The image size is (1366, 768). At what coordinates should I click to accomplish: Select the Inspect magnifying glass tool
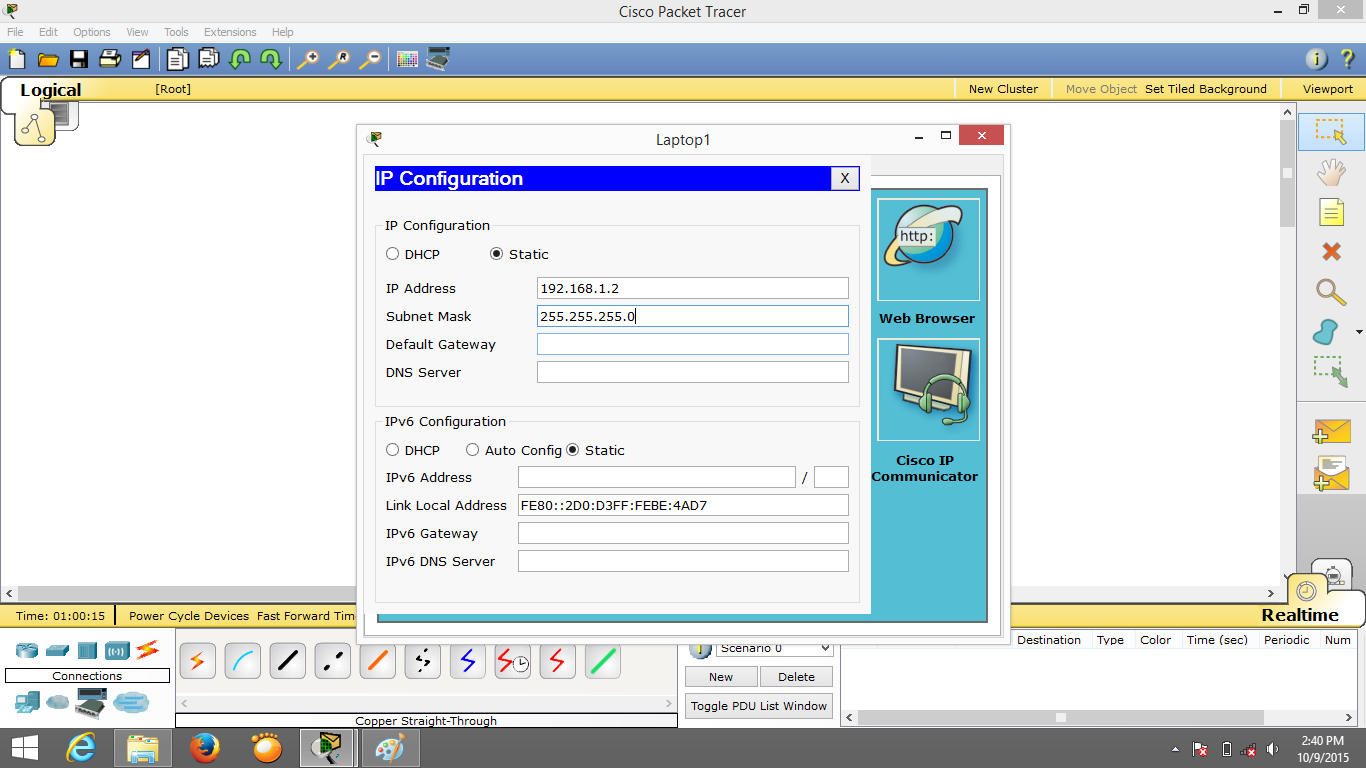coord(1330,293)
